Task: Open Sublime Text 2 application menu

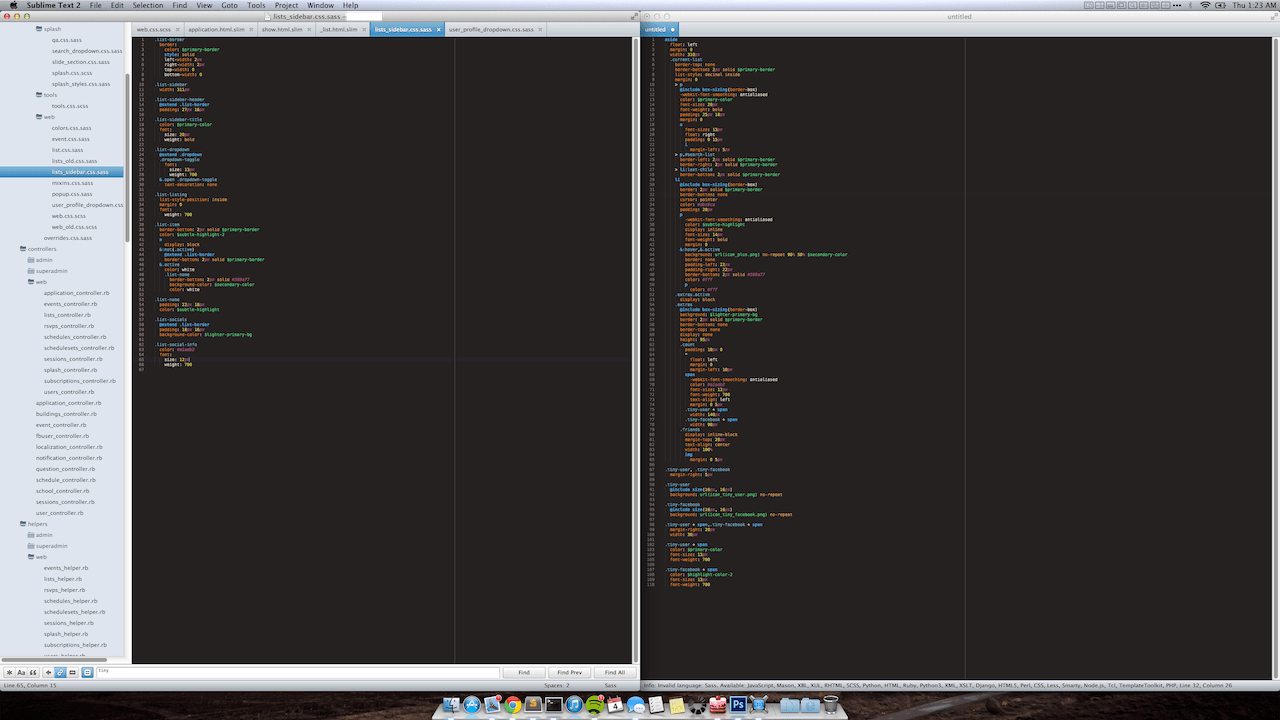Action: 53,5
